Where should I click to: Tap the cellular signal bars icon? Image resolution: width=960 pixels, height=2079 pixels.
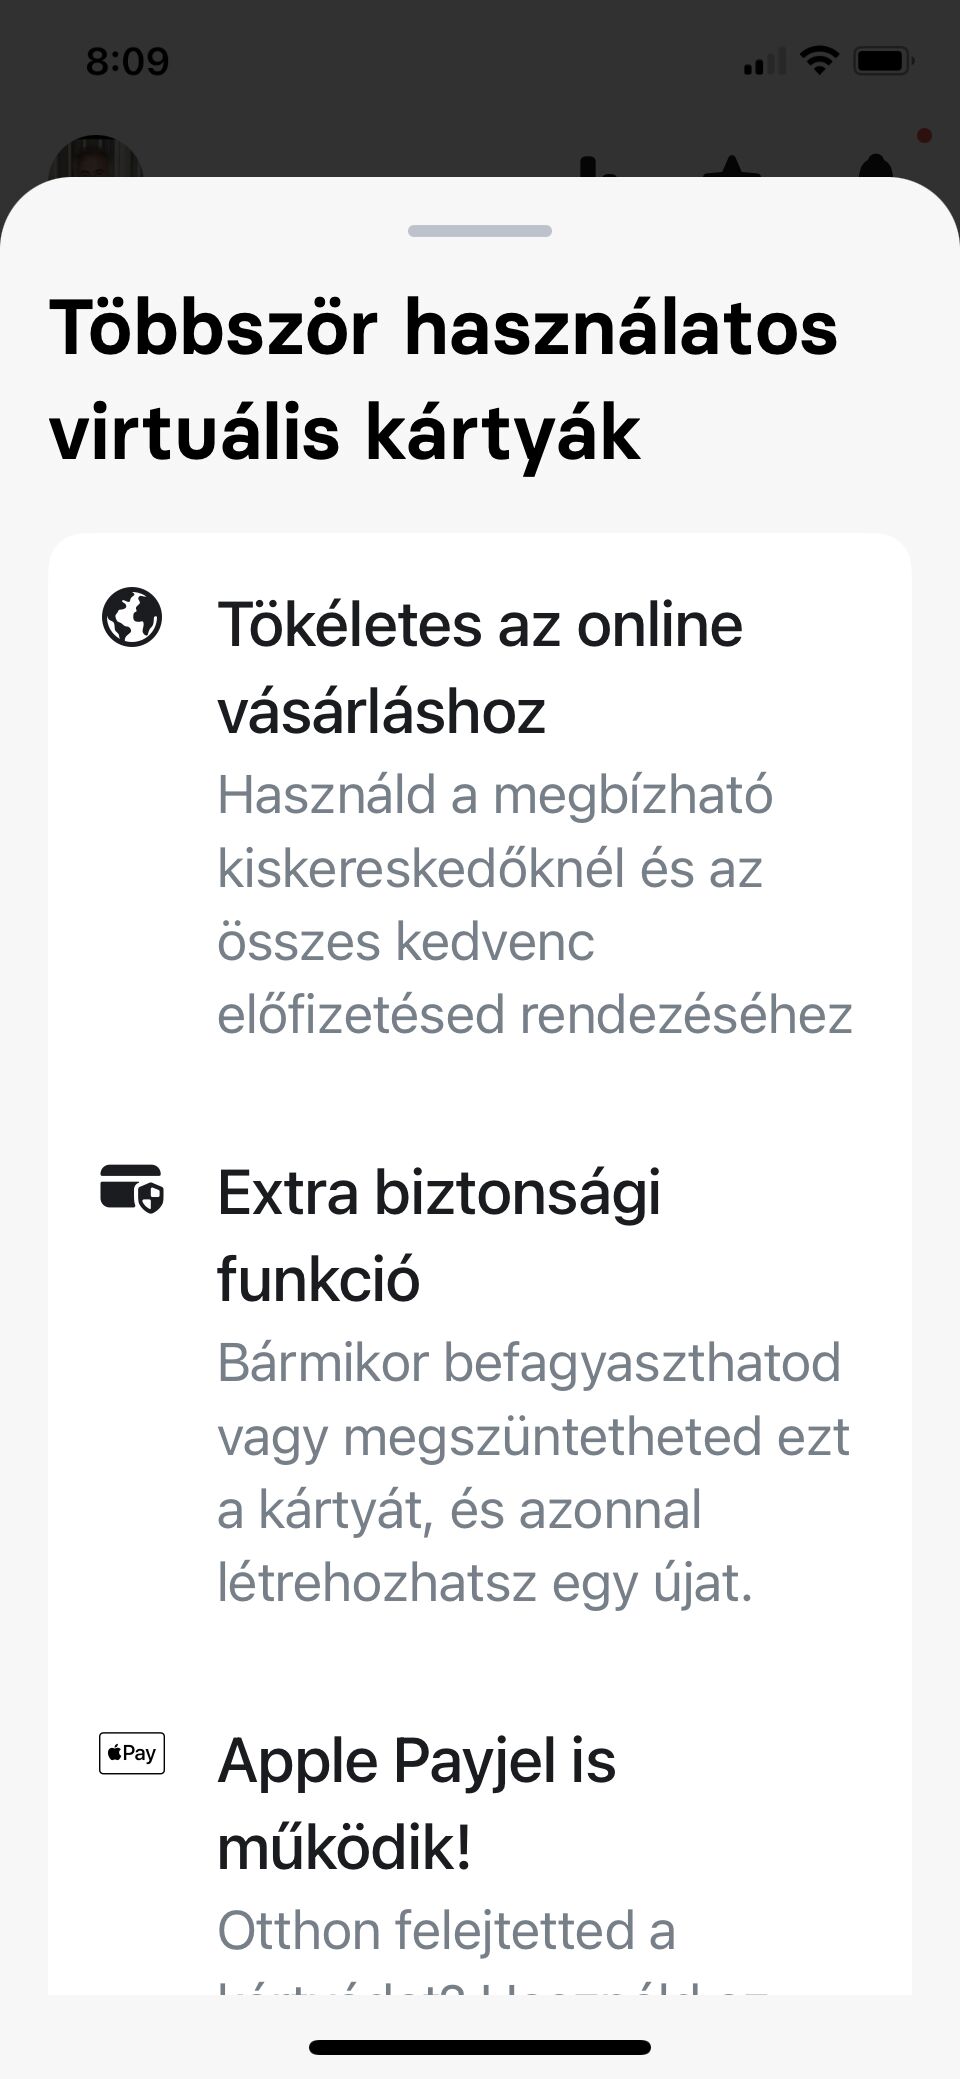click(766, 63)
